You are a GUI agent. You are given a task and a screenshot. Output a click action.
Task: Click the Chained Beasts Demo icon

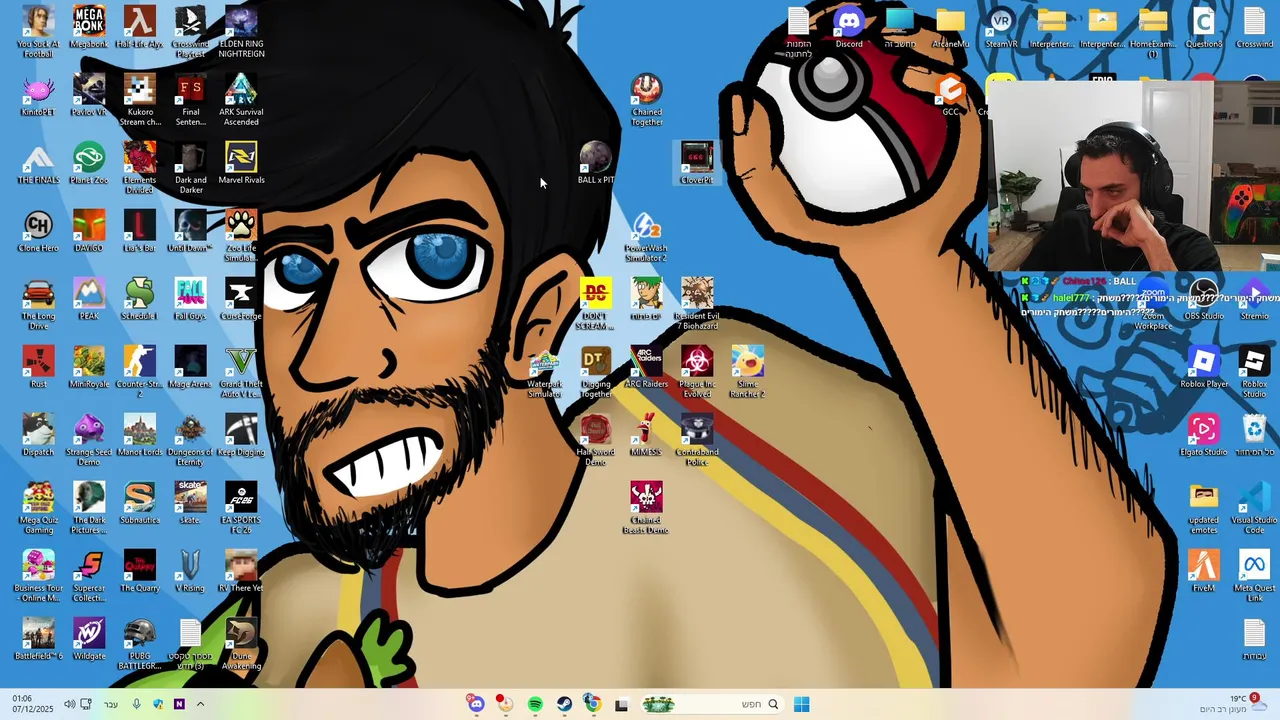(646, 508)
